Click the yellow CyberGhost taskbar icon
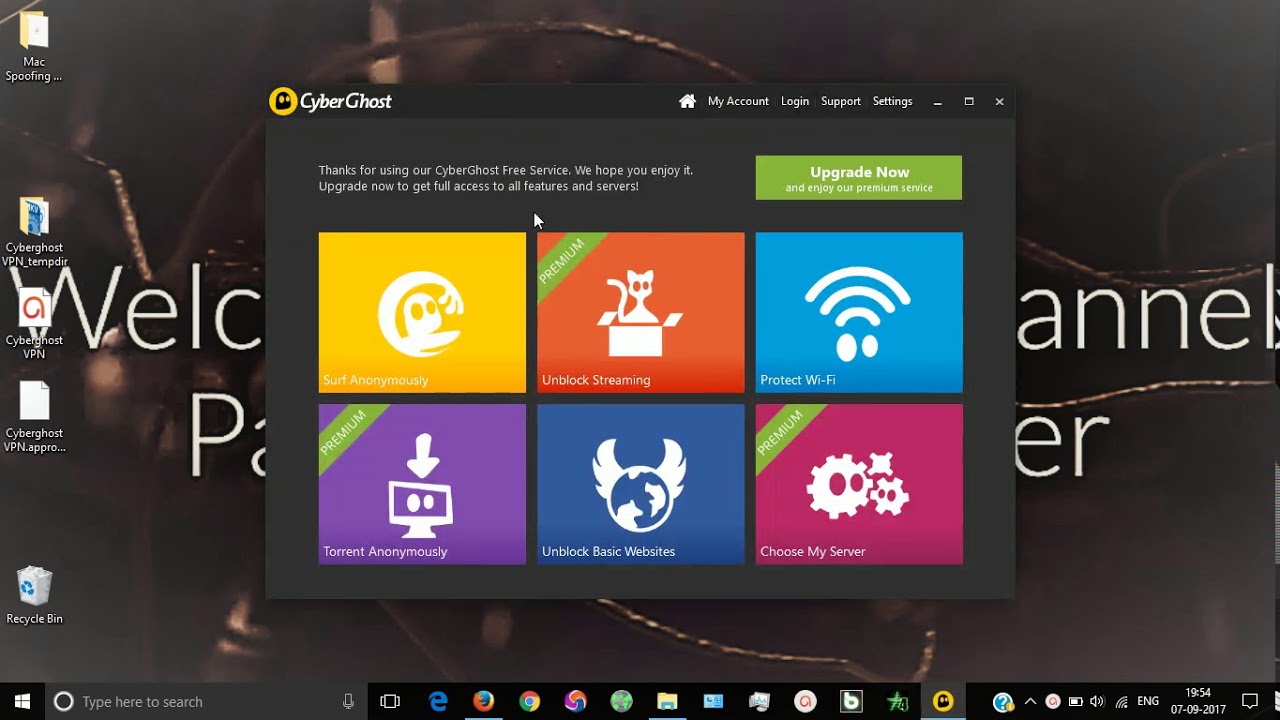The width and height of the screenshot is (1280, 720). coord(943,701)
